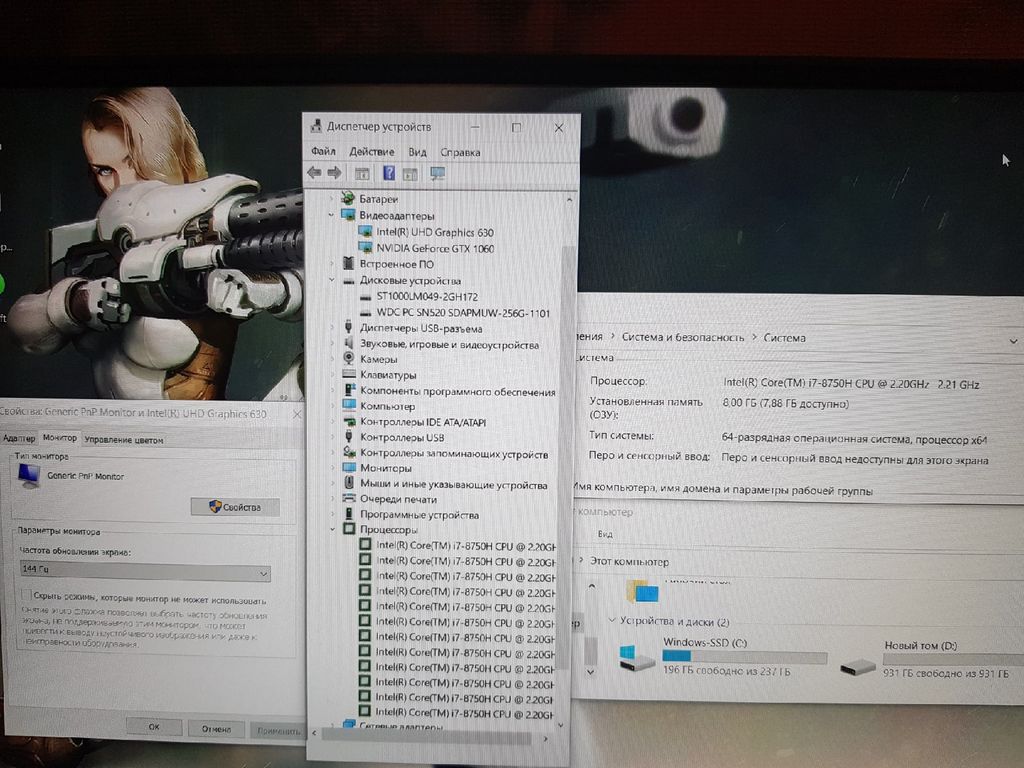The width and height of the screenshot is (1024, 768).
Task: Click the Отмена button in properties dialog
Action: tap(217, 729)
